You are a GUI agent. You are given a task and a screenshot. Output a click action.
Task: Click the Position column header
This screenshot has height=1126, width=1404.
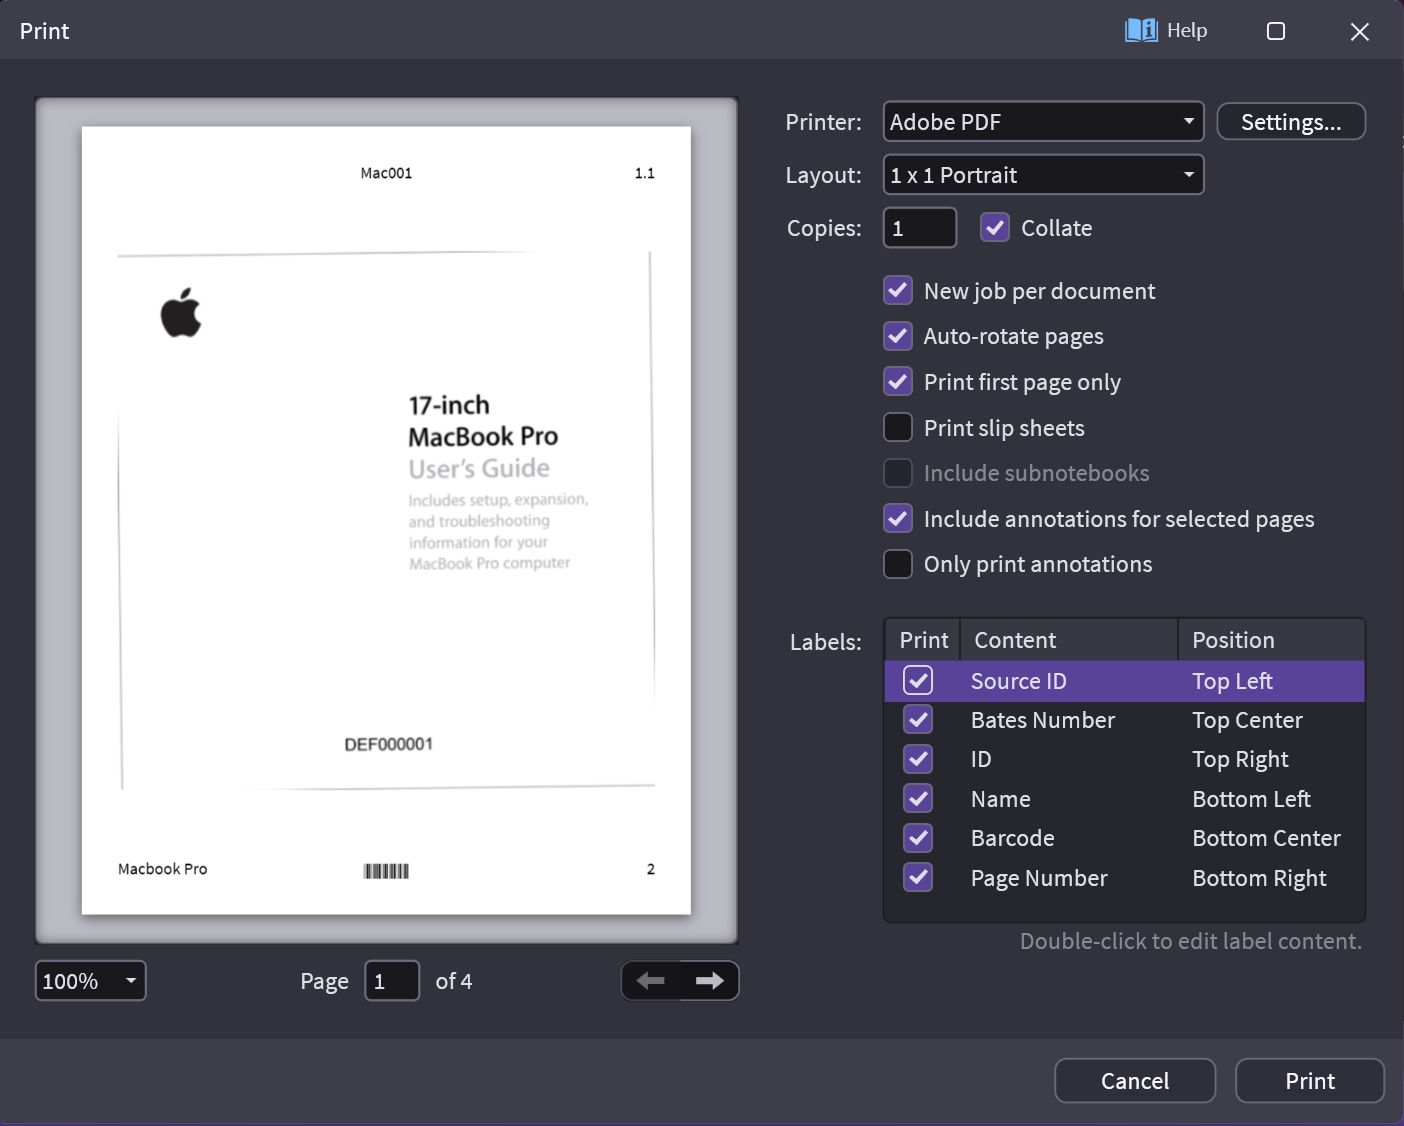(1270, 640)
